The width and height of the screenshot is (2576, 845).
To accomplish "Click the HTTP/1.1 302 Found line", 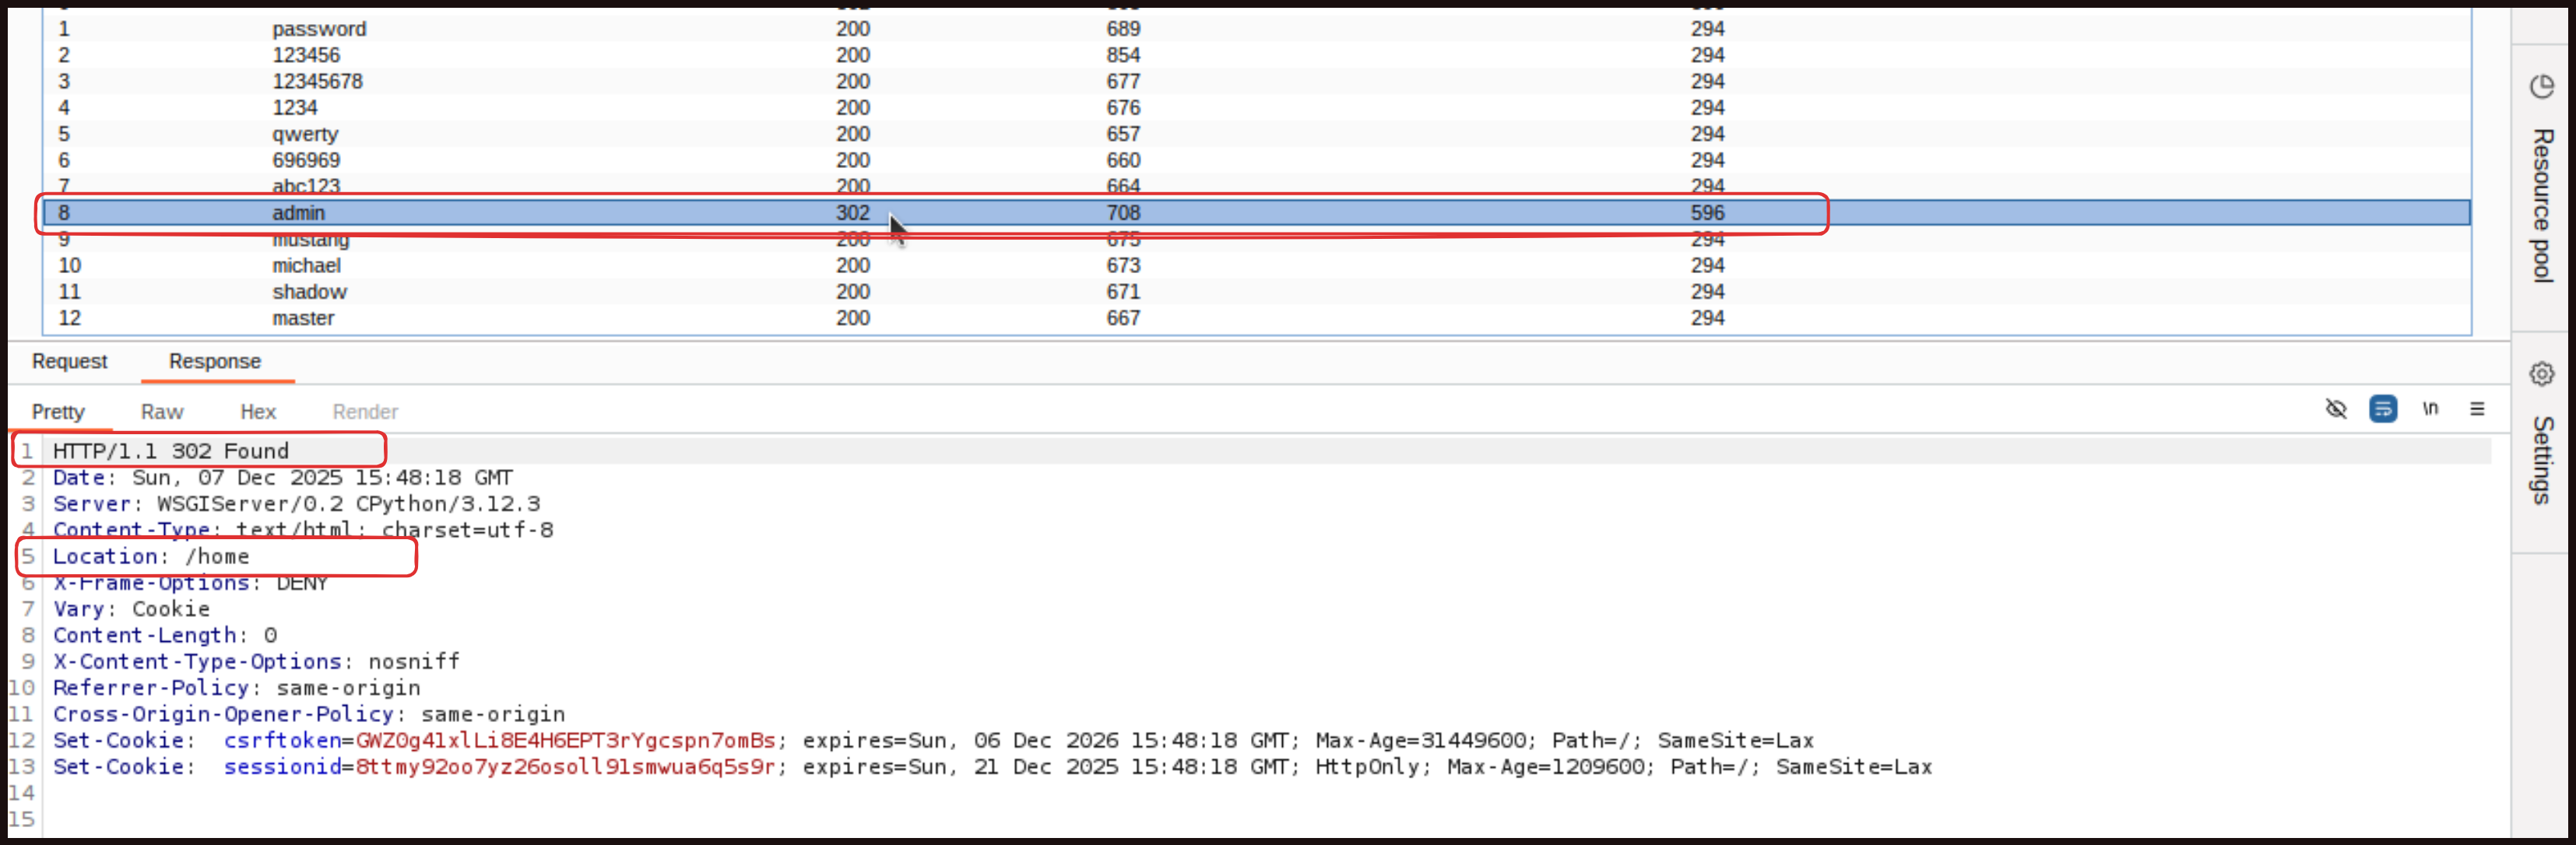I will pos(171,451).
